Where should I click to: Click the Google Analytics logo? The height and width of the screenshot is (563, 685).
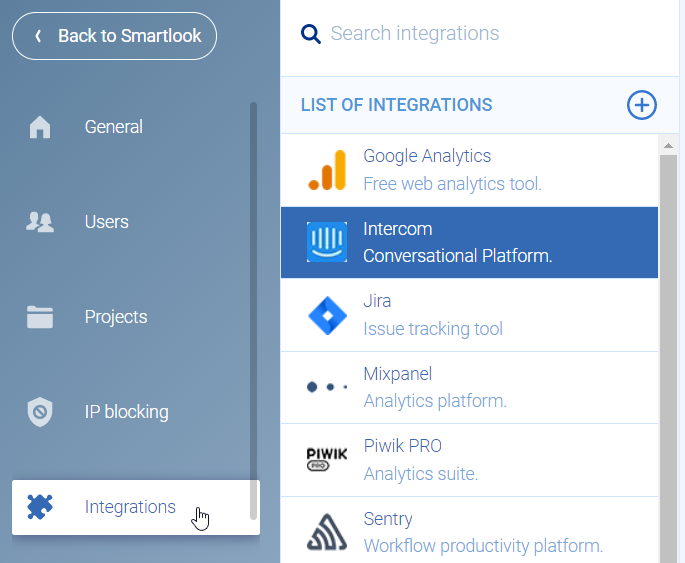coord(327,170)
